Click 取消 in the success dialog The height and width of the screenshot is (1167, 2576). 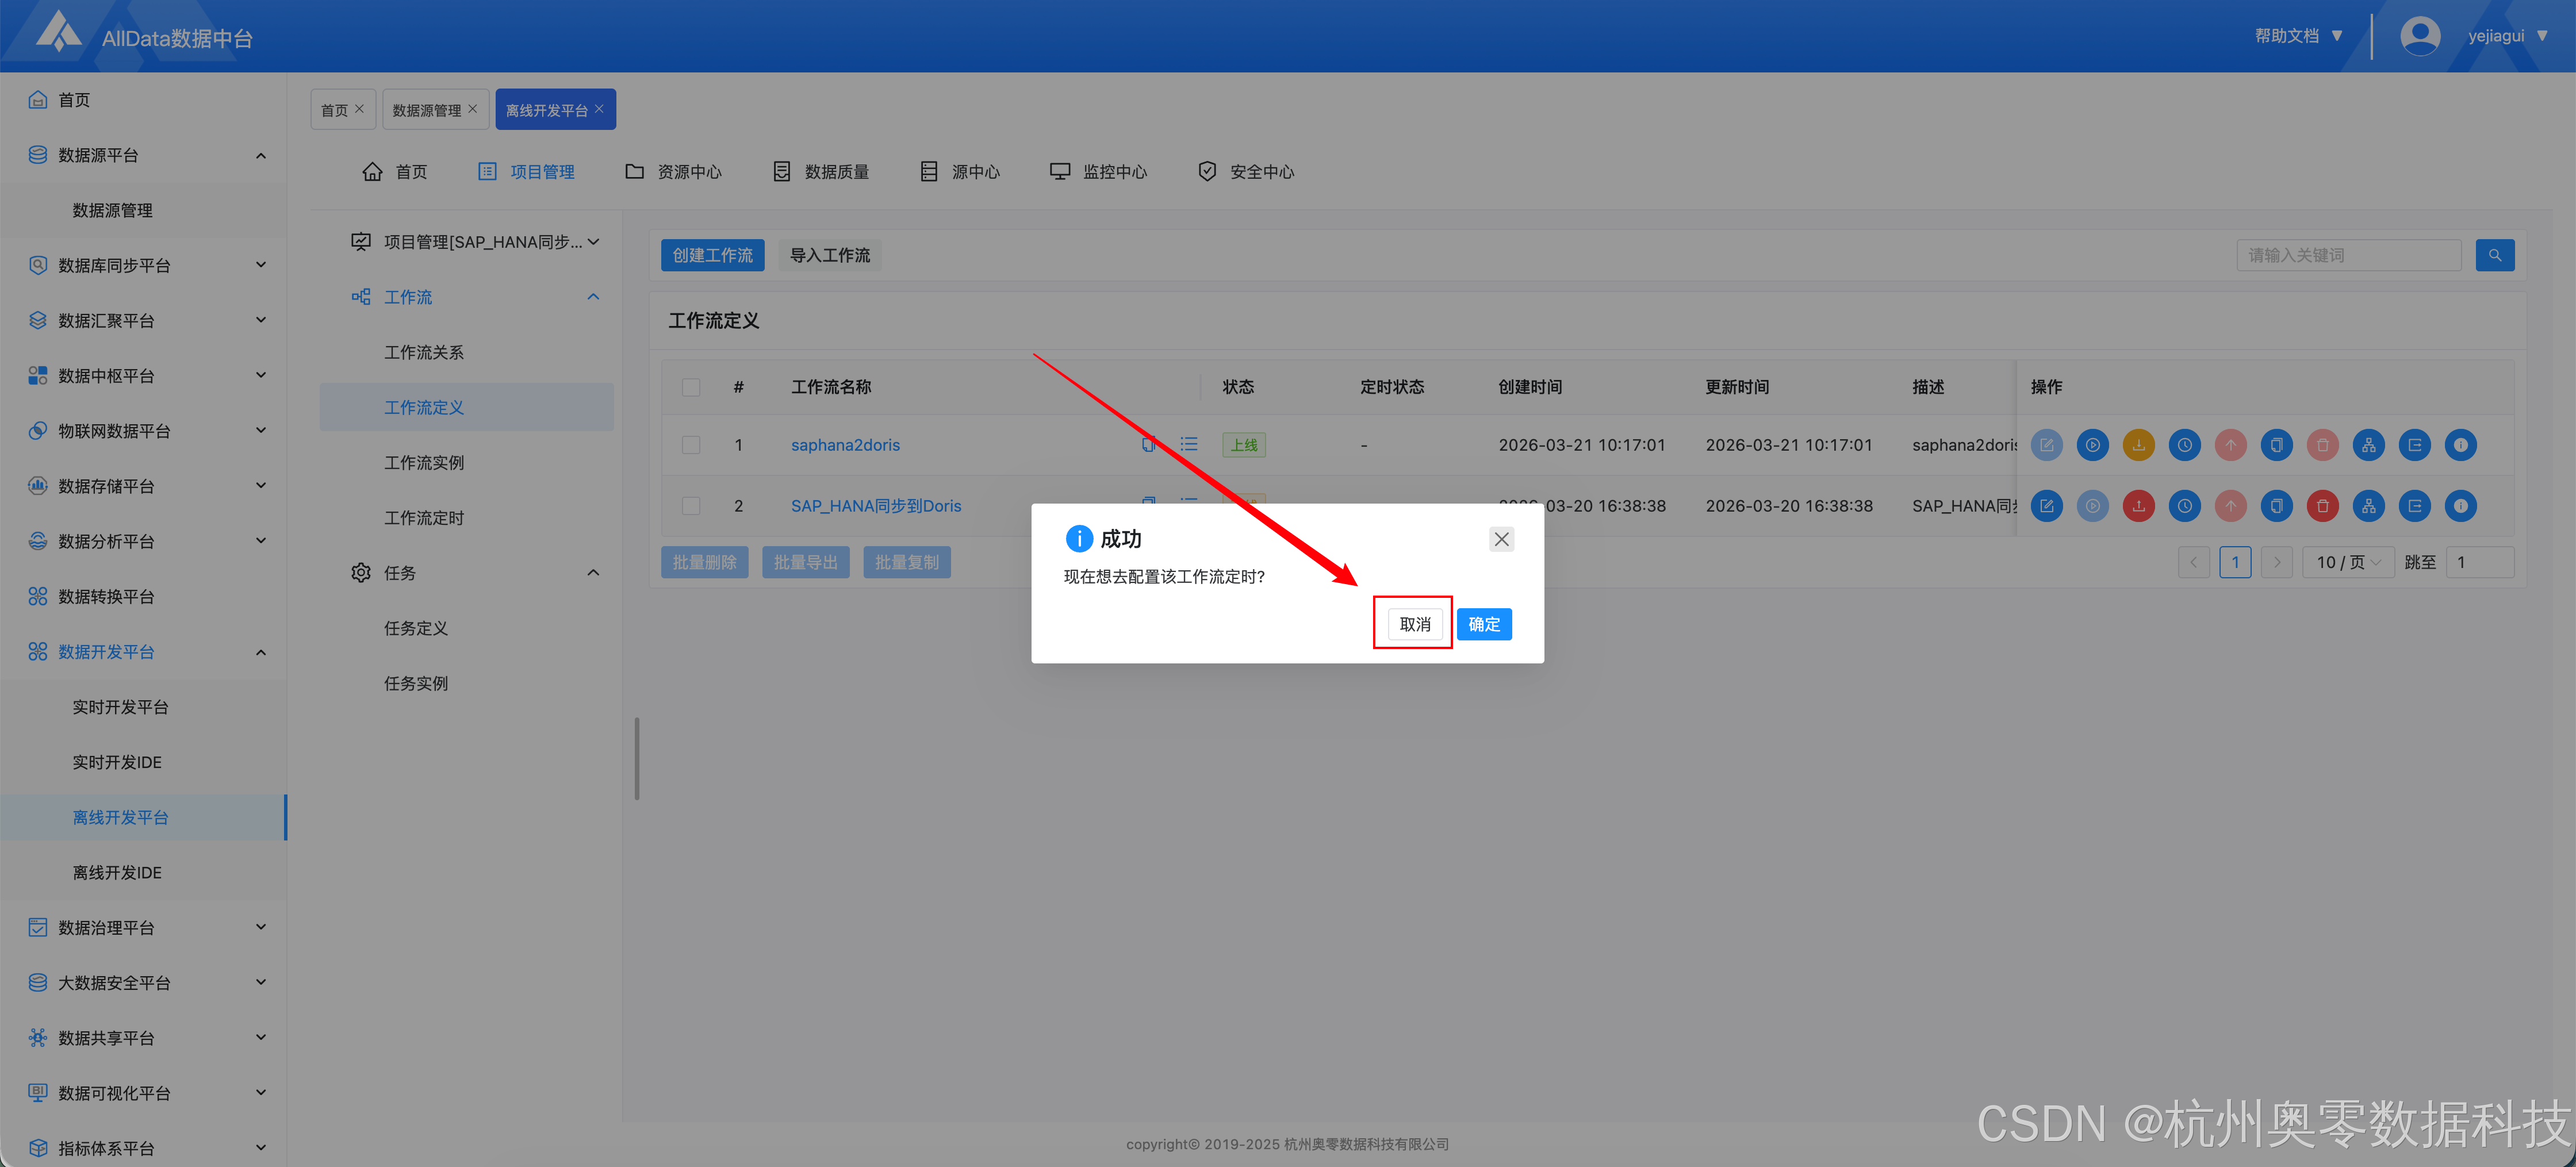click(x=1414, y=624)
